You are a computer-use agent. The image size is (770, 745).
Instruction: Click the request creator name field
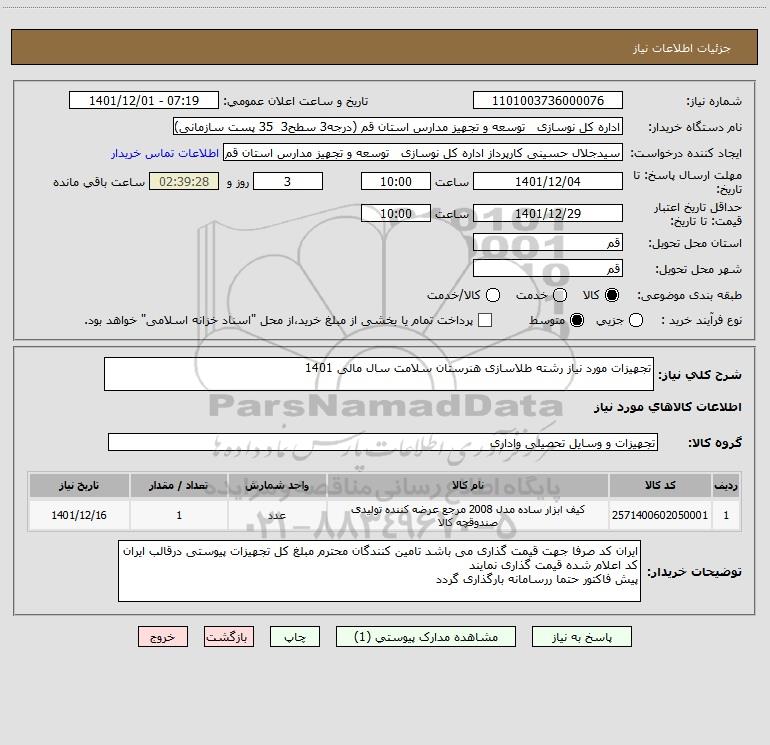point(423,153)
